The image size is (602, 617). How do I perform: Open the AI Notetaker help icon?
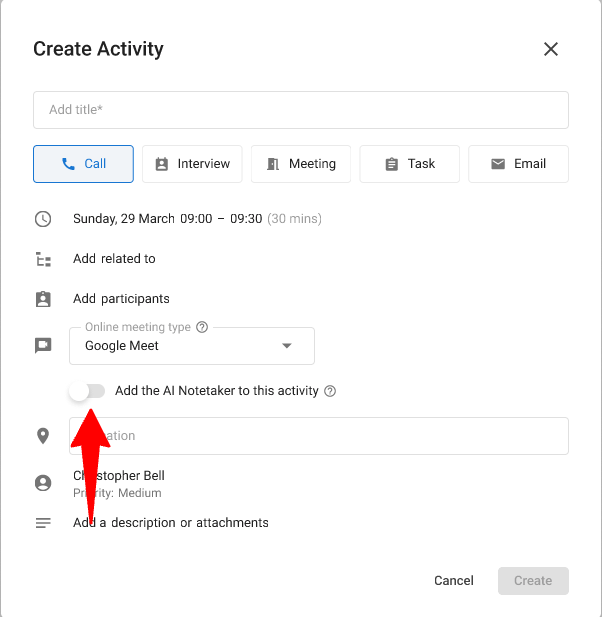[x=330, y=391]
